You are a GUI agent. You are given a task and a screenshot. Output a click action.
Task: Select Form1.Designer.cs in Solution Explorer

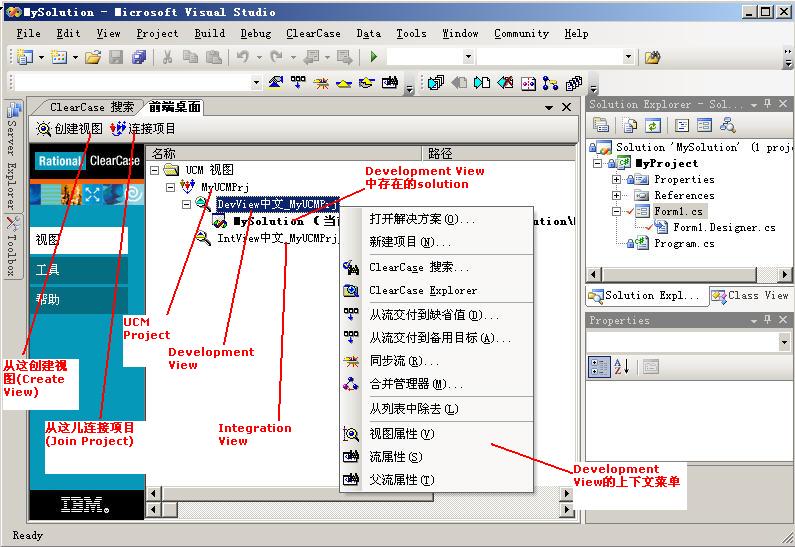(724, 227)
